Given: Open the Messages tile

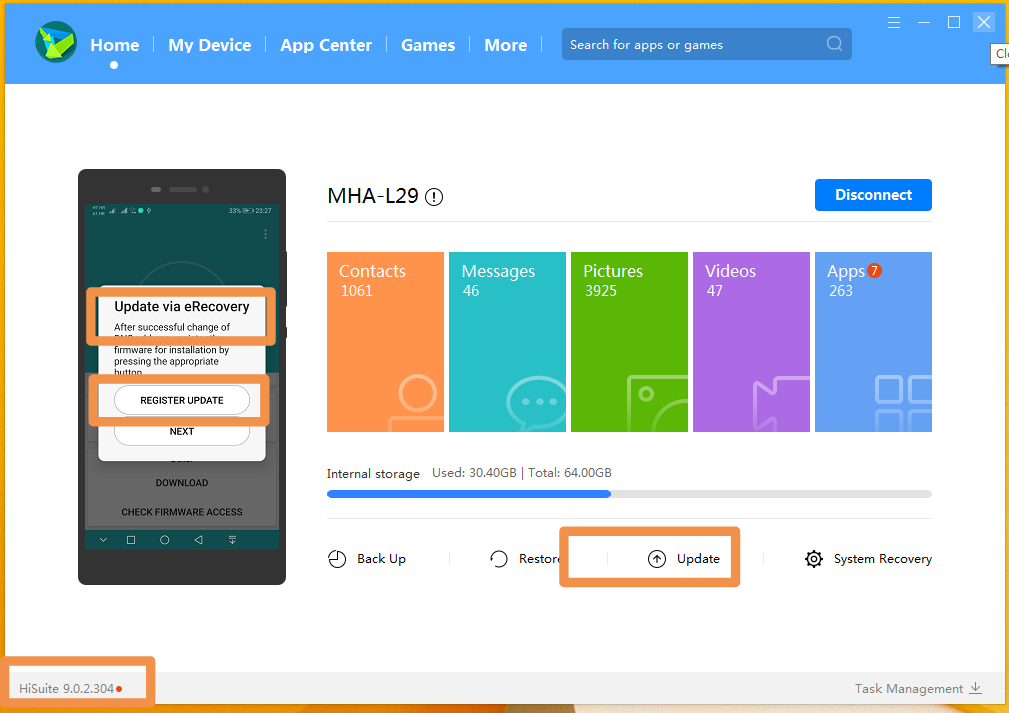Looking at the screenshot, I should point(507,342).
